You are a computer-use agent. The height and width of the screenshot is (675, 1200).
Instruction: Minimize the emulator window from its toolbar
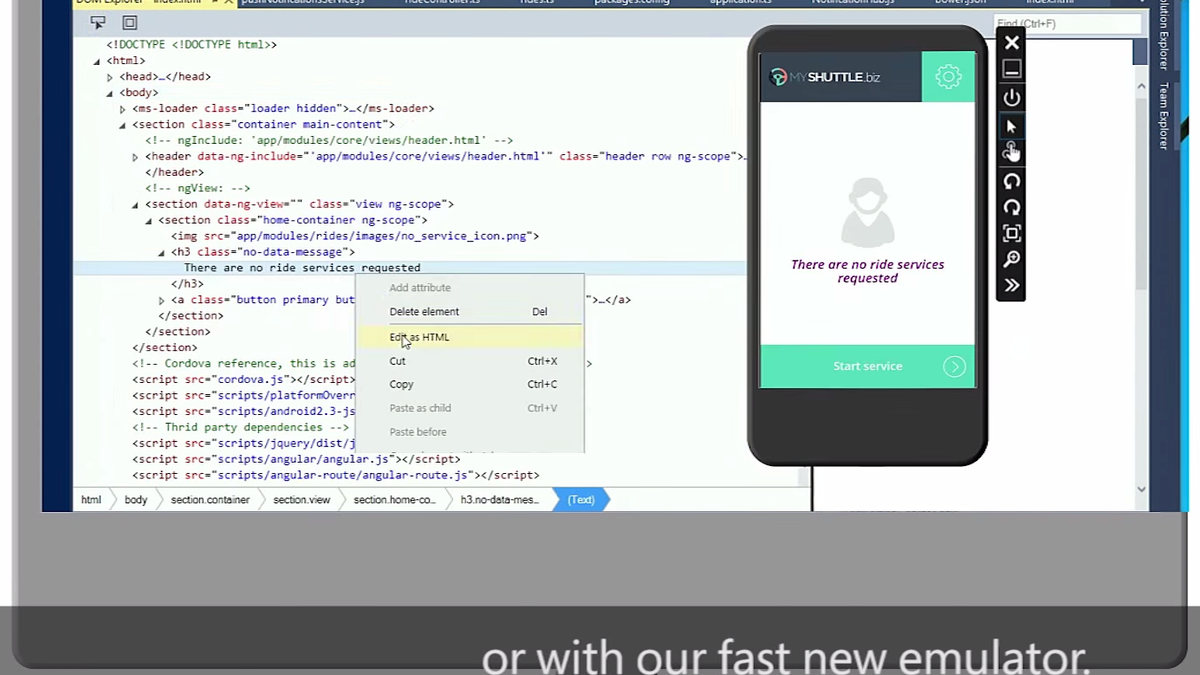(1012, 69)
